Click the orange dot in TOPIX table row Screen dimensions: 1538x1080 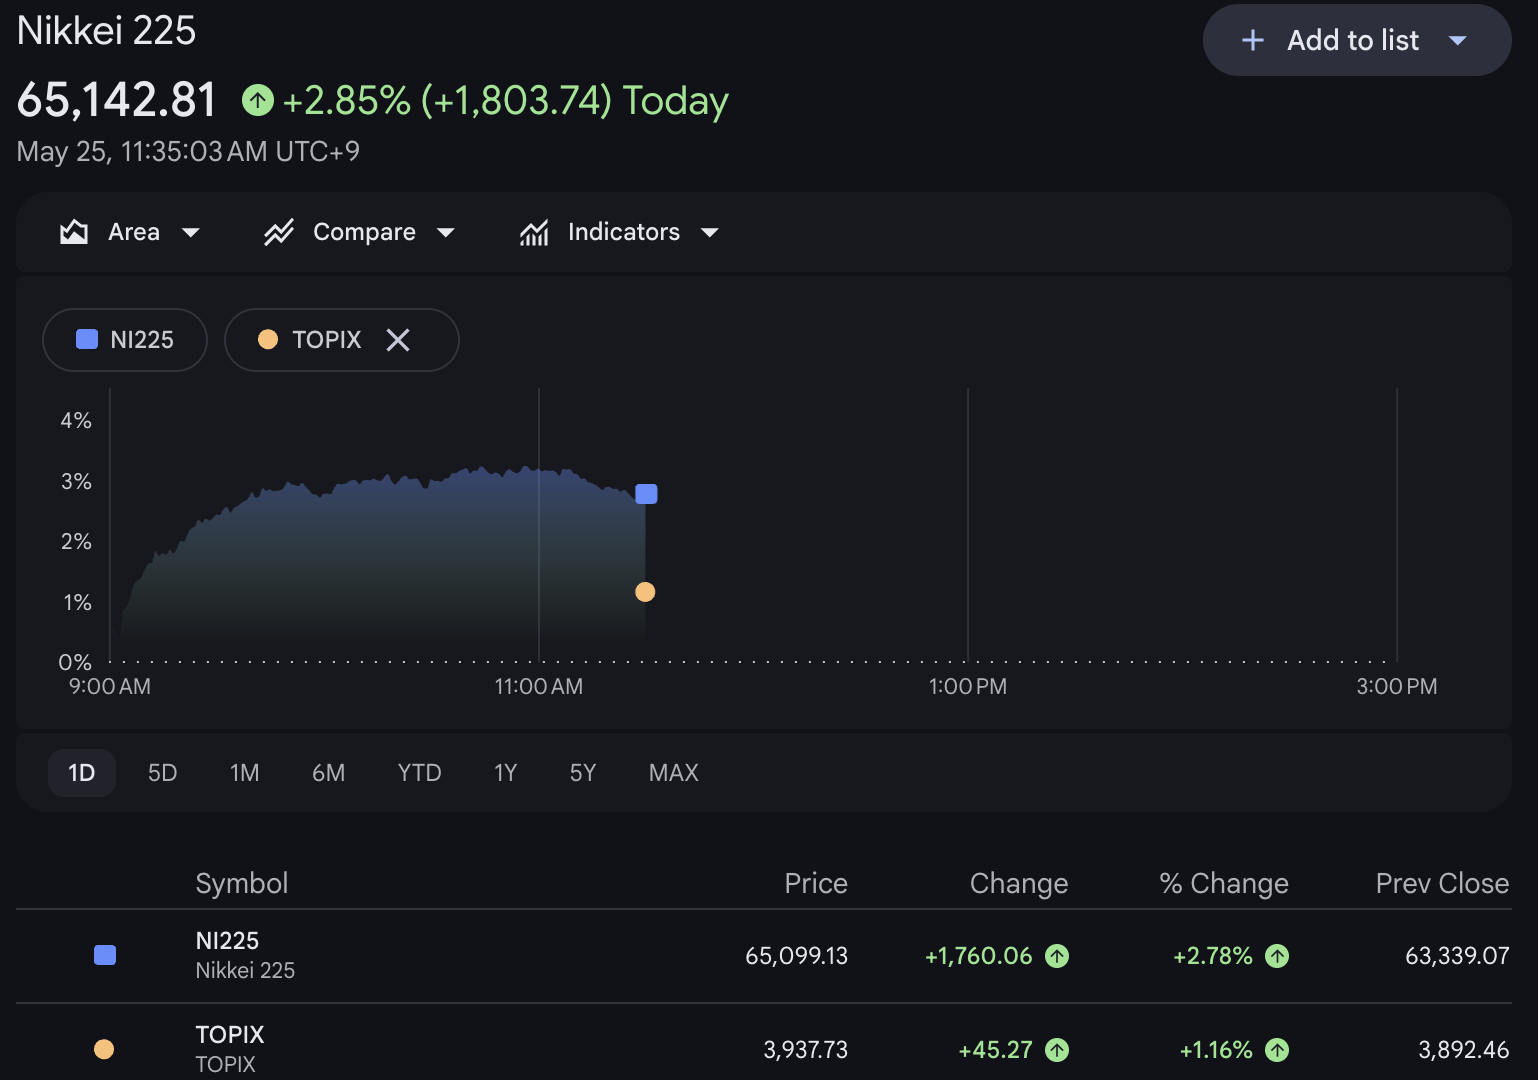pyautogui.click(x=104, y=1049)
